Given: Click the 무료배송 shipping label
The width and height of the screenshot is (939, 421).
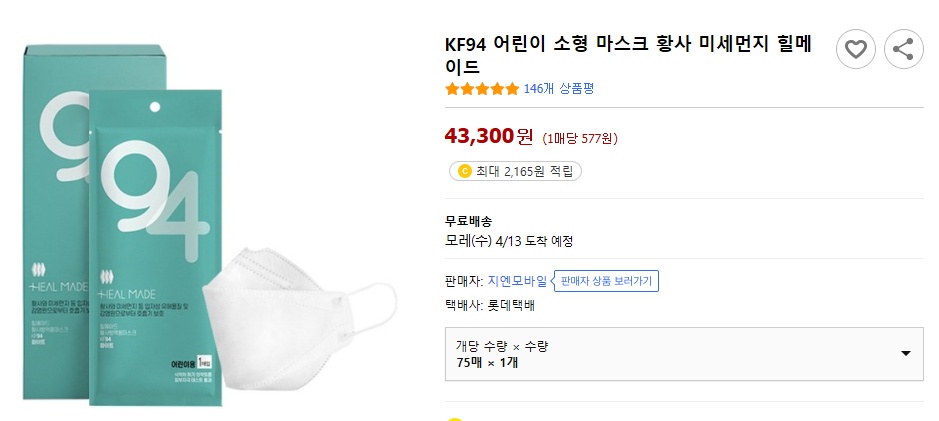Looking at the screenshot, I should coord(468,221).
